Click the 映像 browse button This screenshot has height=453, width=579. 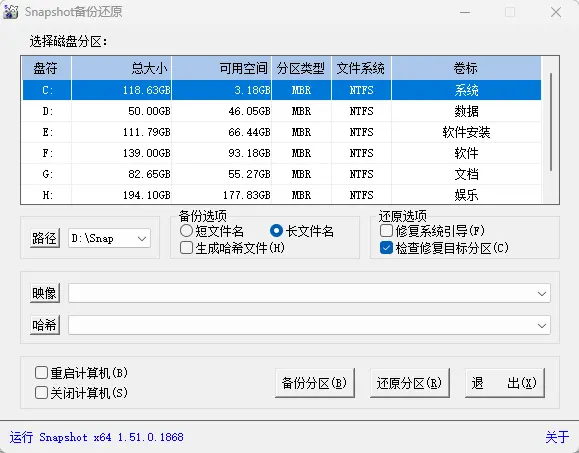point(44,293)
